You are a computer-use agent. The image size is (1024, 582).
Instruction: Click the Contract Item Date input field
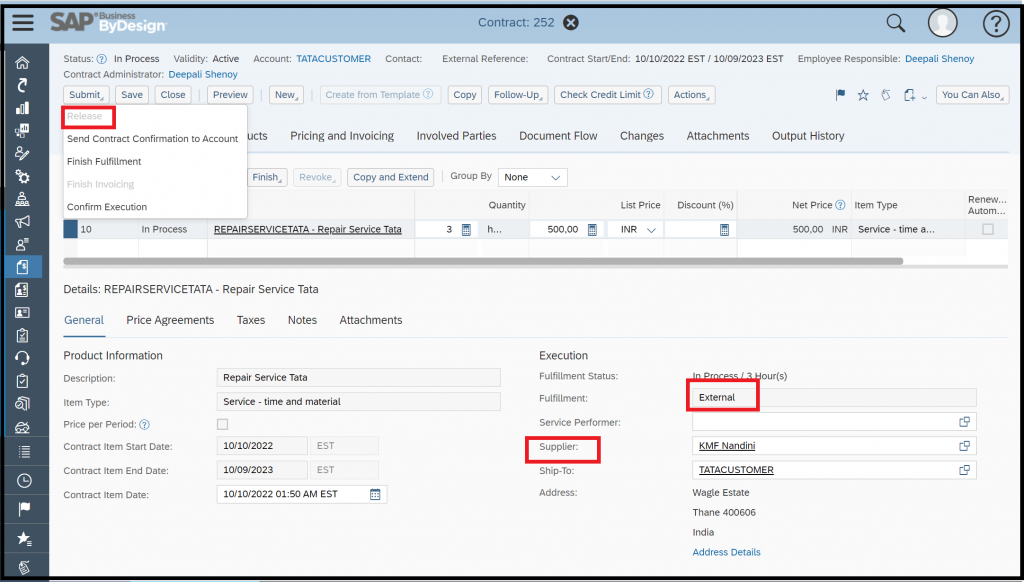(x=302, y=494)
